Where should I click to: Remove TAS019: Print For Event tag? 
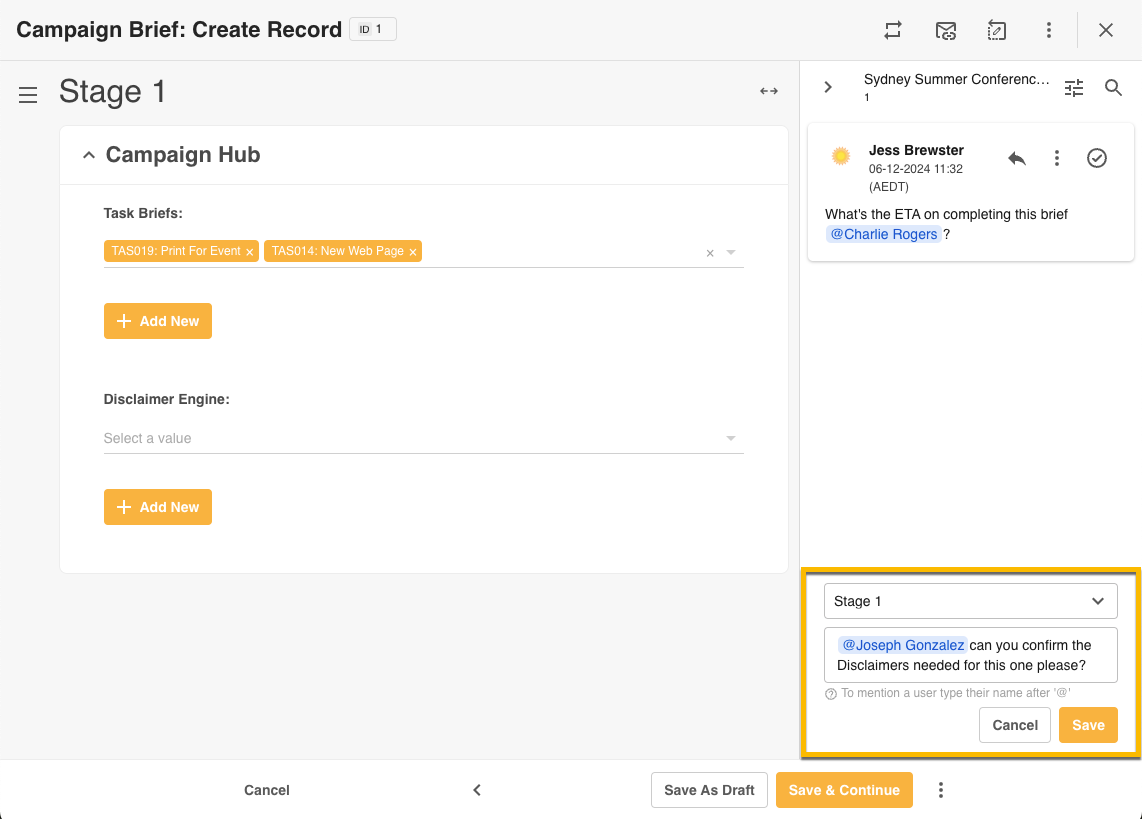pos(250,252)
